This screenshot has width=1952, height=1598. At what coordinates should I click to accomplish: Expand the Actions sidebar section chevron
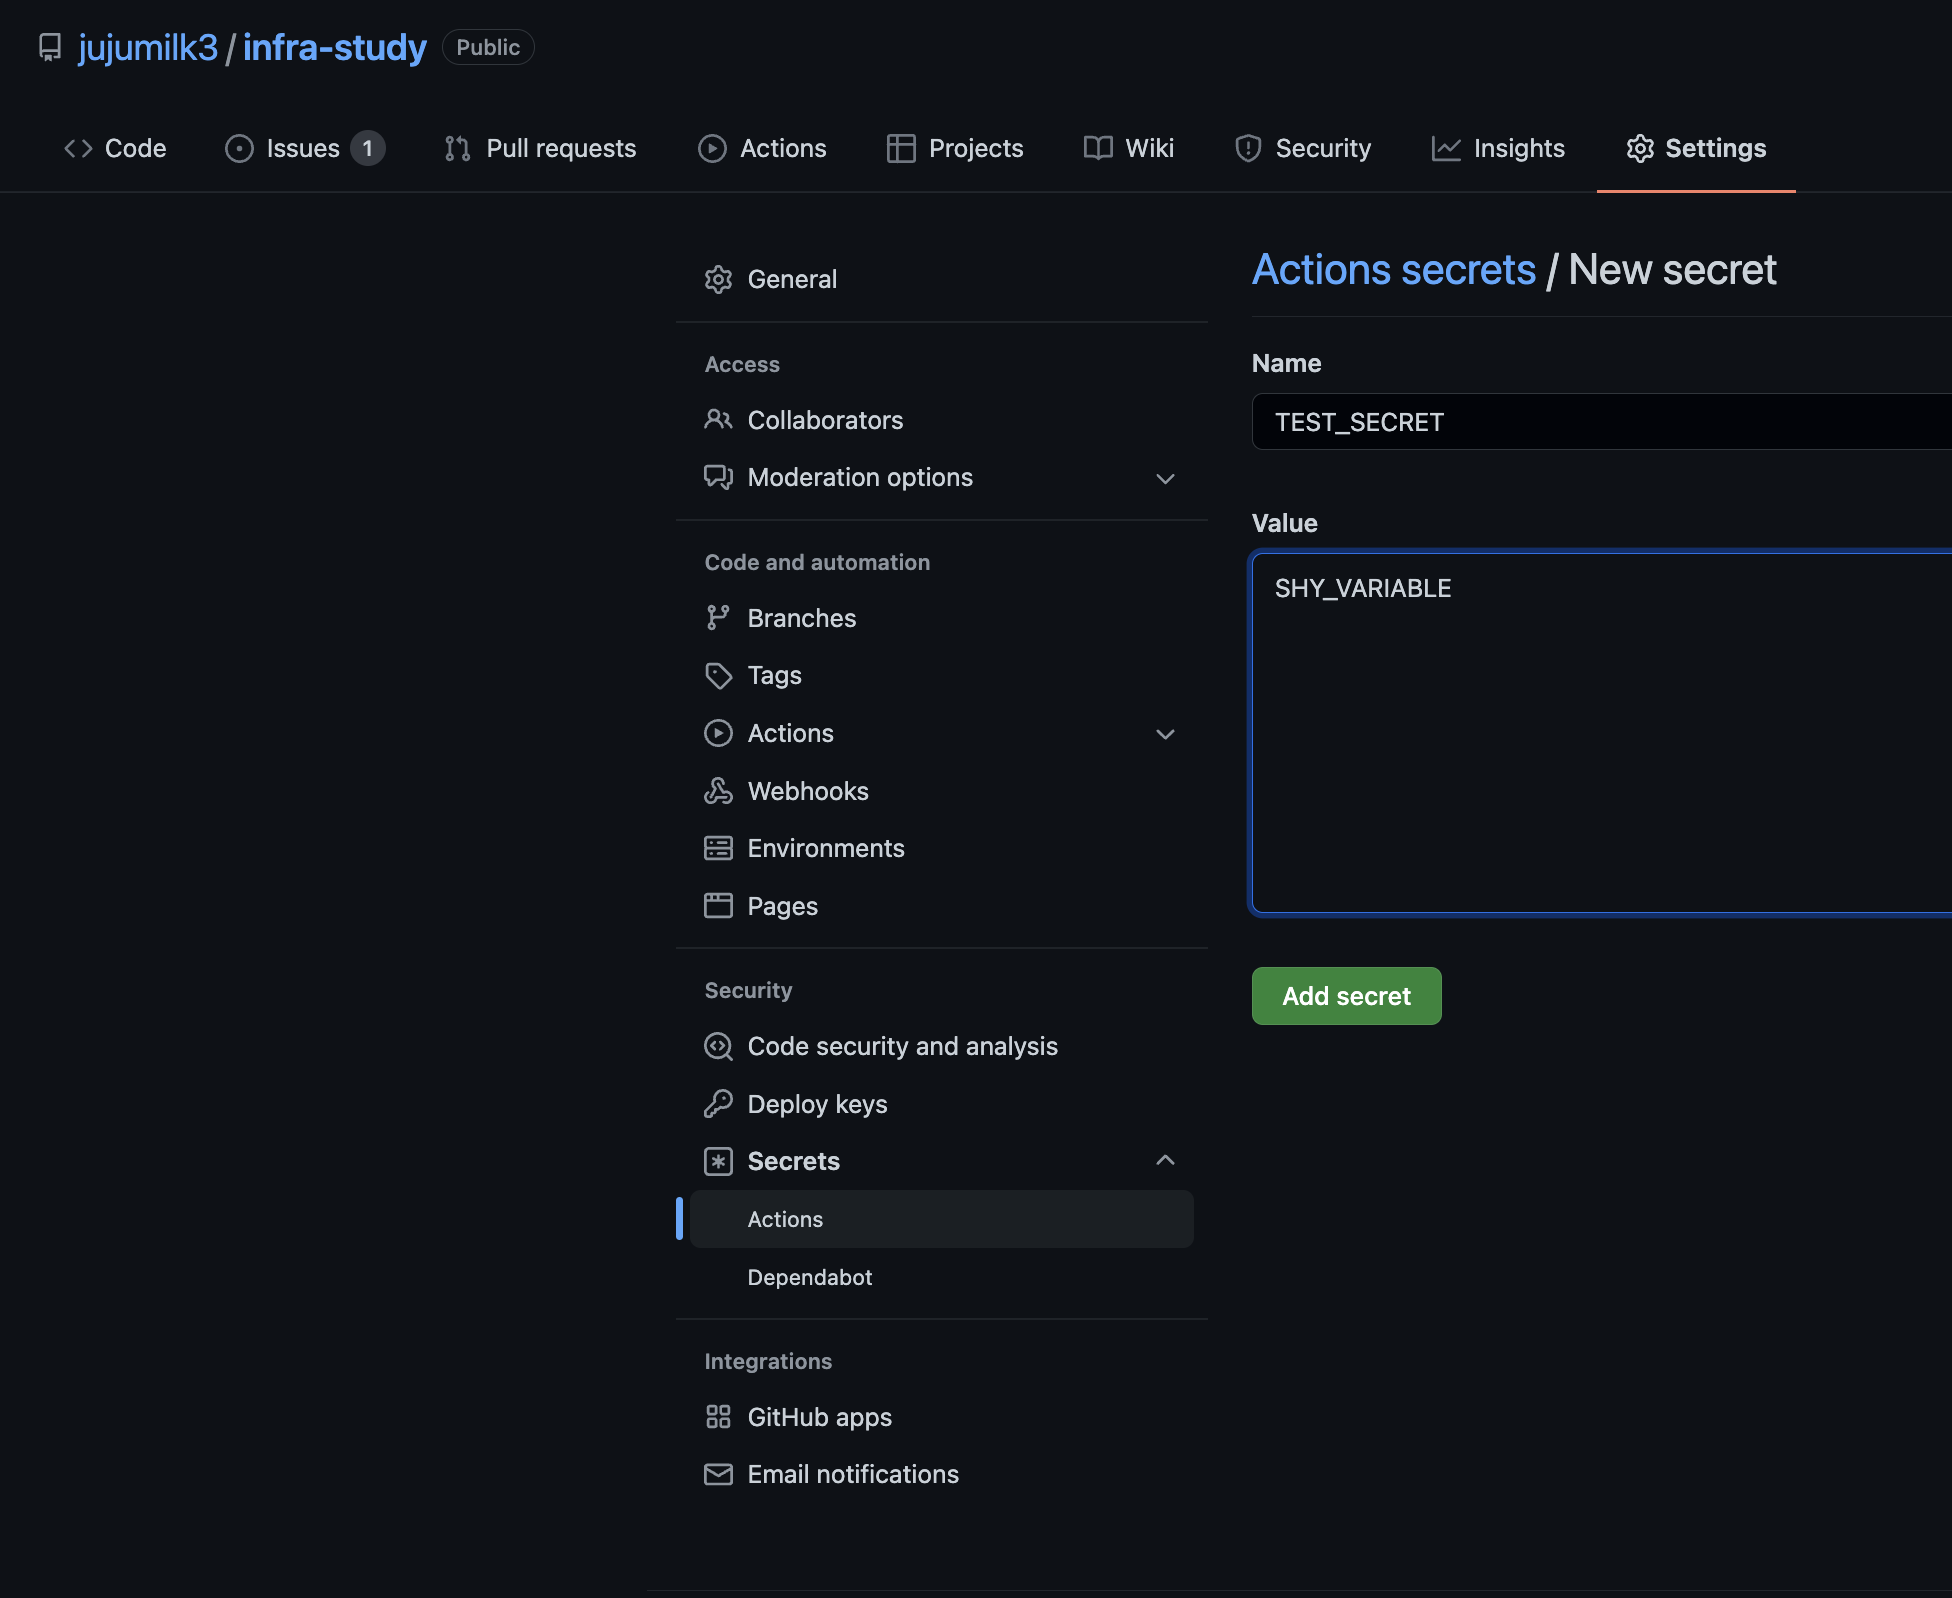click(x=1165, y=734)
